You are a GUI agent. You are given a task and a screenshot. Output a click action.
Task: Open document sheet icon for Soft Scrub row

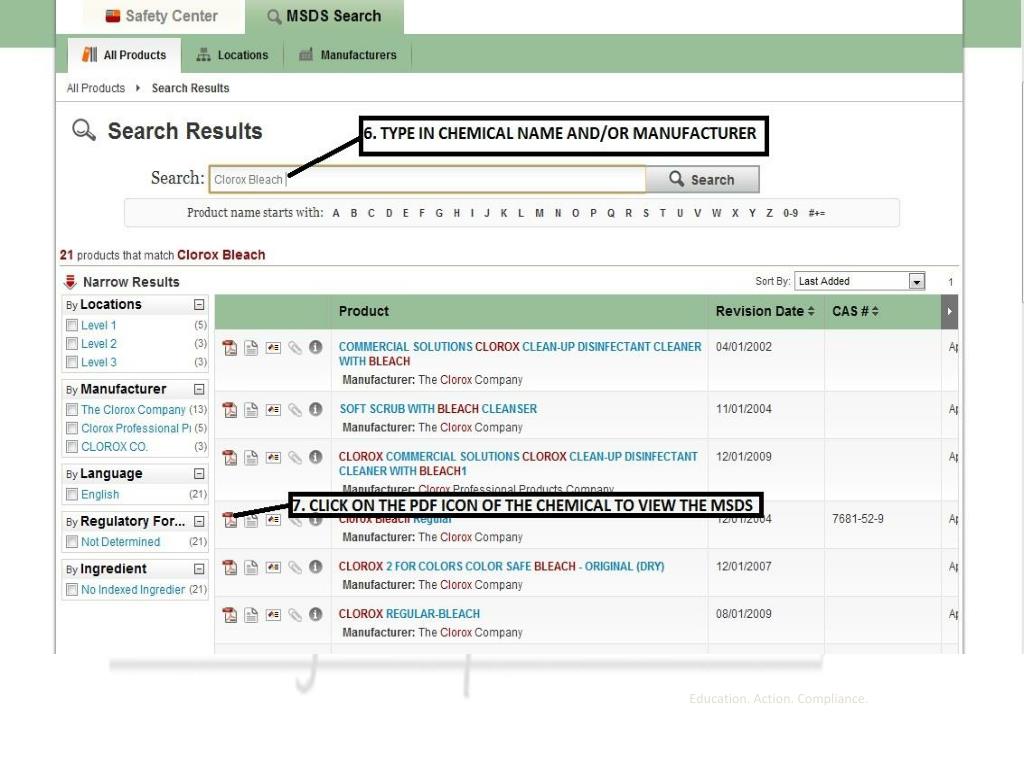[x=251, y=409]
